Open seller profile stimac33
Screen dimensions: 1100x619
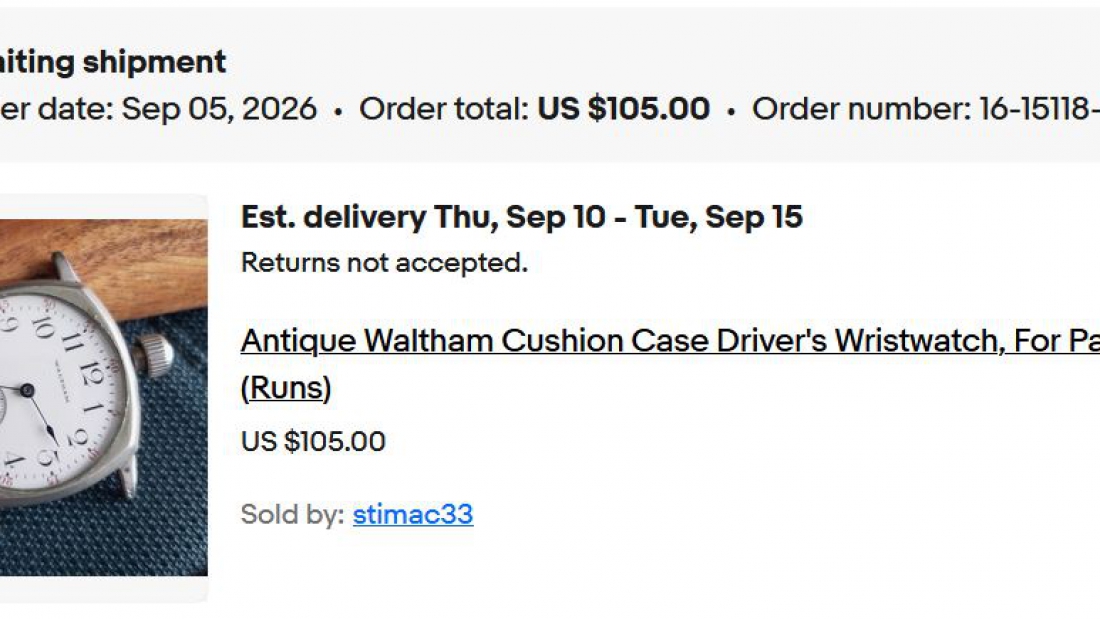click(x=412, y=514)
